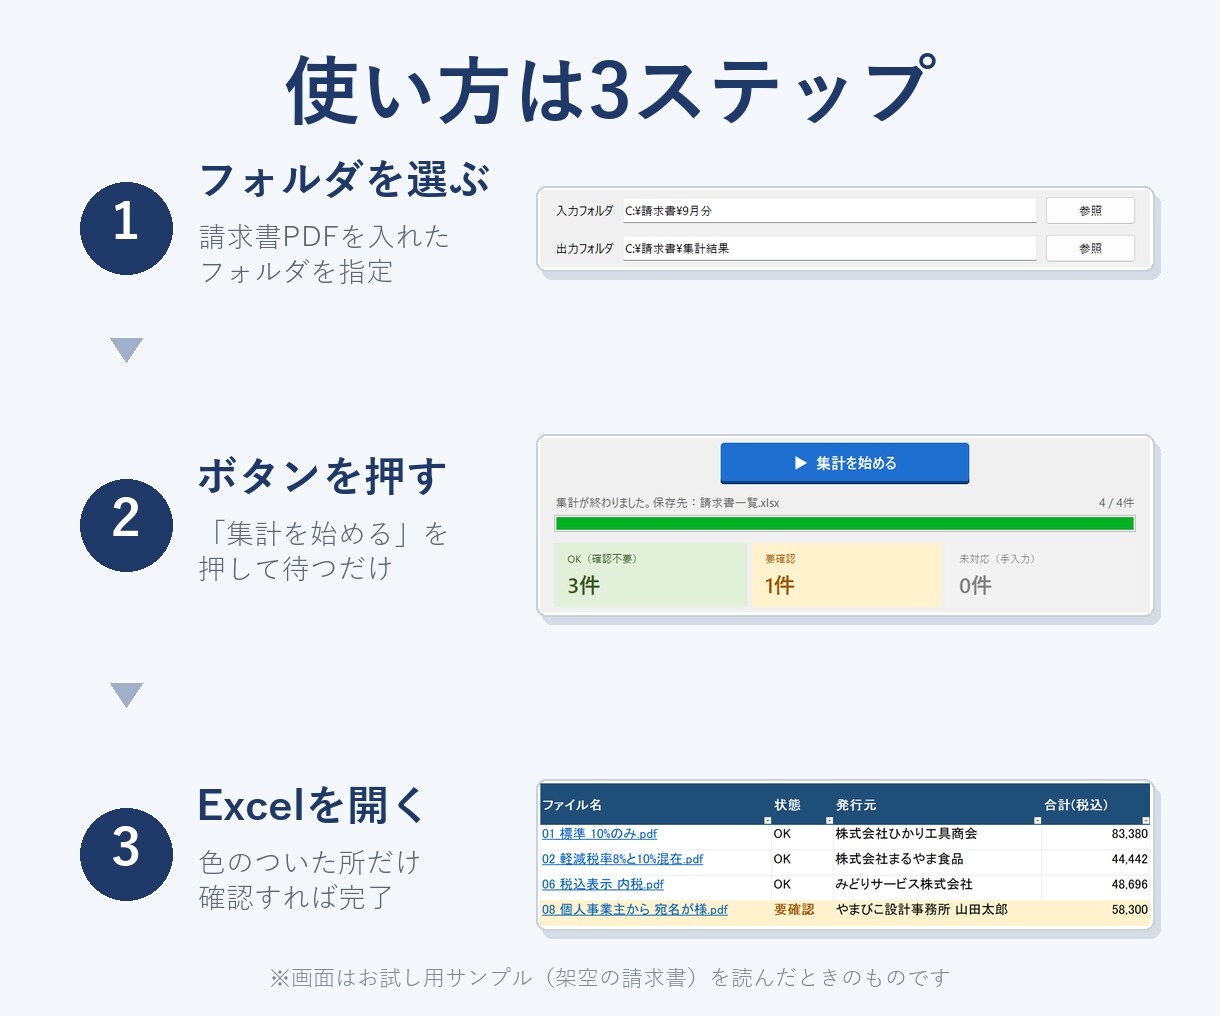Image resolution: width=1220 pixels, height=1016 pixels.
Task: Select the 要確認 1件 card
Action: [847, 575]
